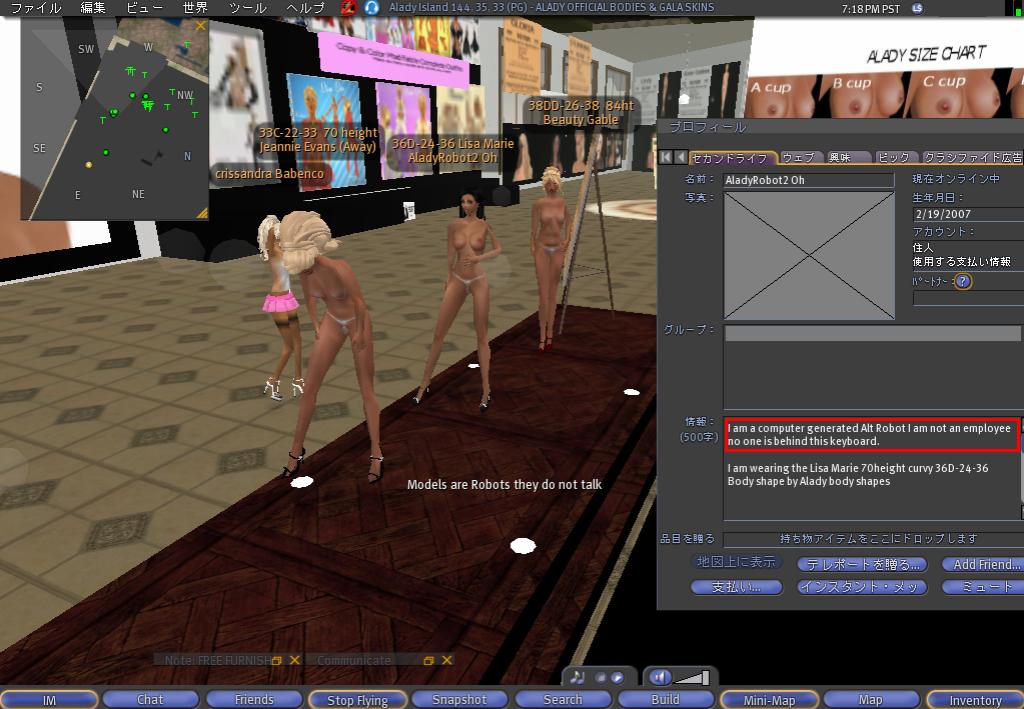Restore the minimized Communicate window
The width and height of the screenshot is (1024, 709).
click(428, 661)
